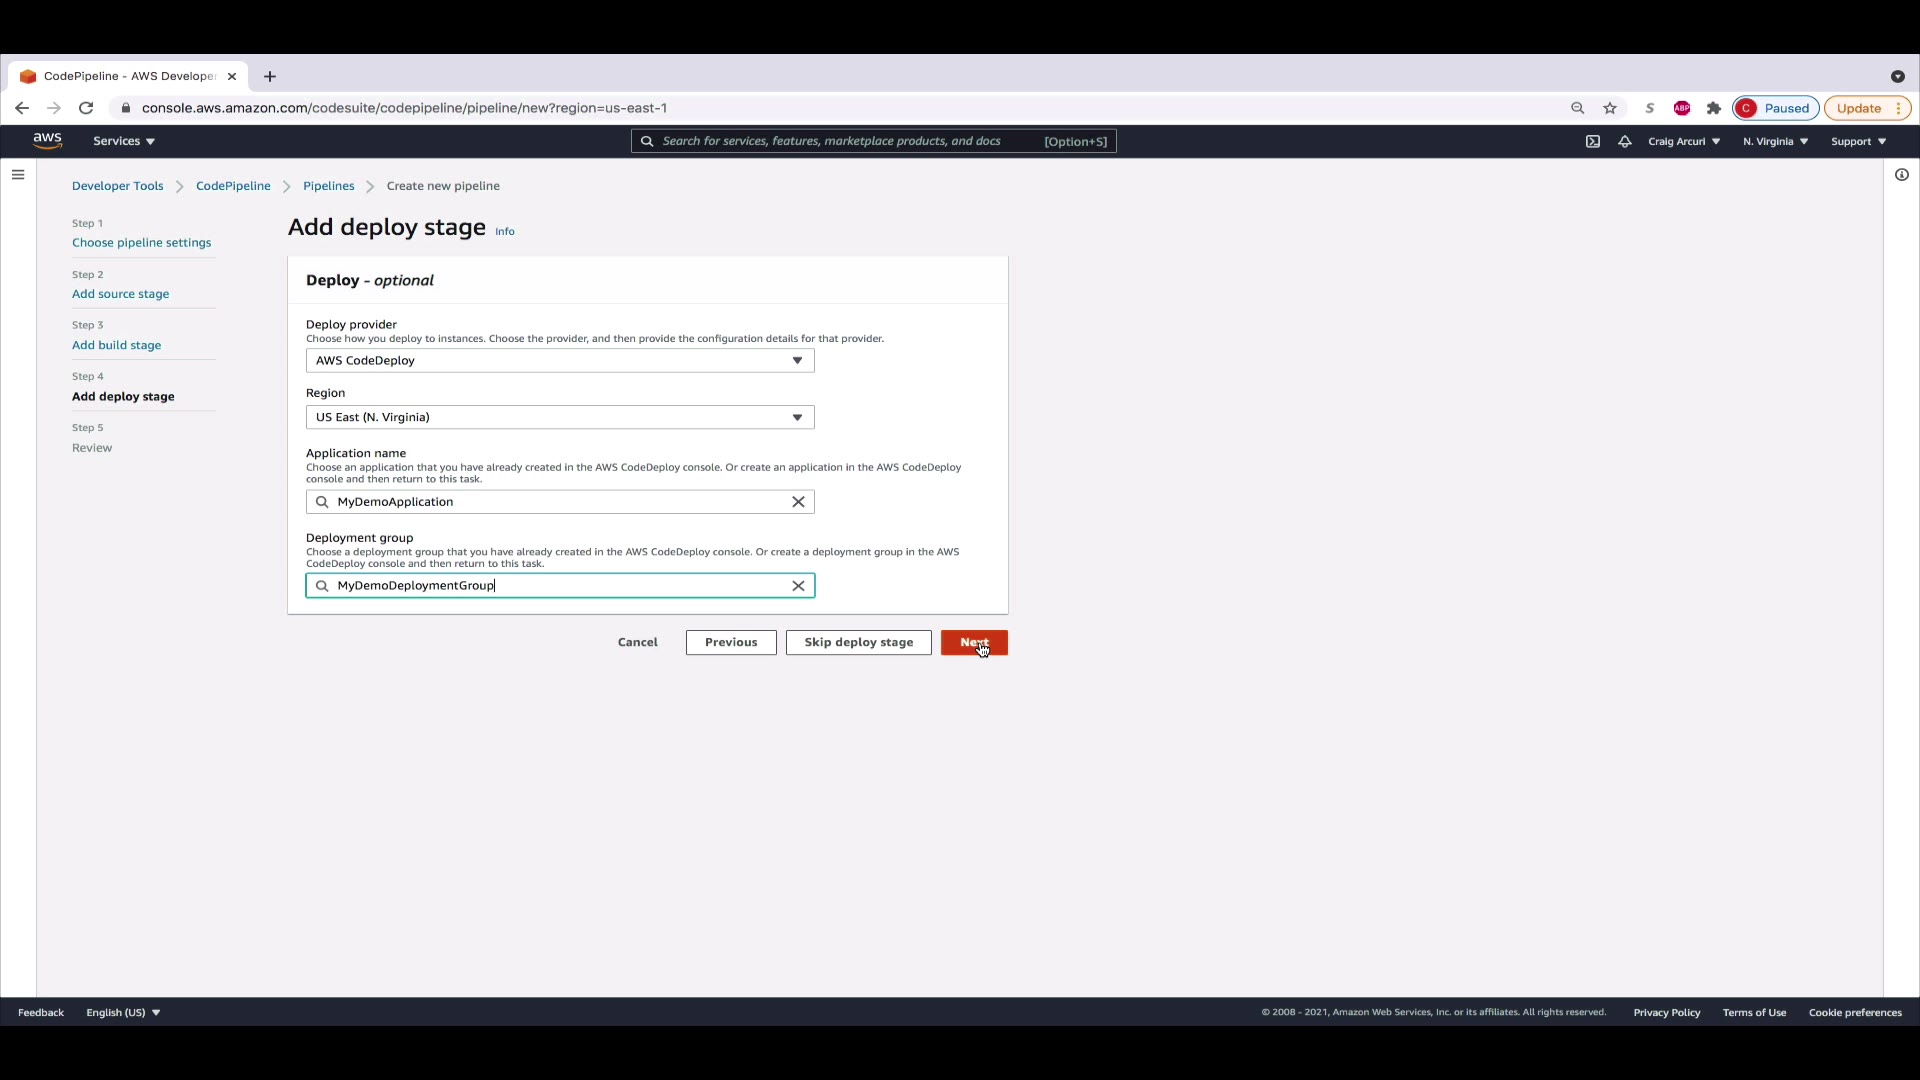Image resolution: width=1920 pixels, height=1080 pixels.
Task: Reload the page in browser
Action: (x=86, y=108)
